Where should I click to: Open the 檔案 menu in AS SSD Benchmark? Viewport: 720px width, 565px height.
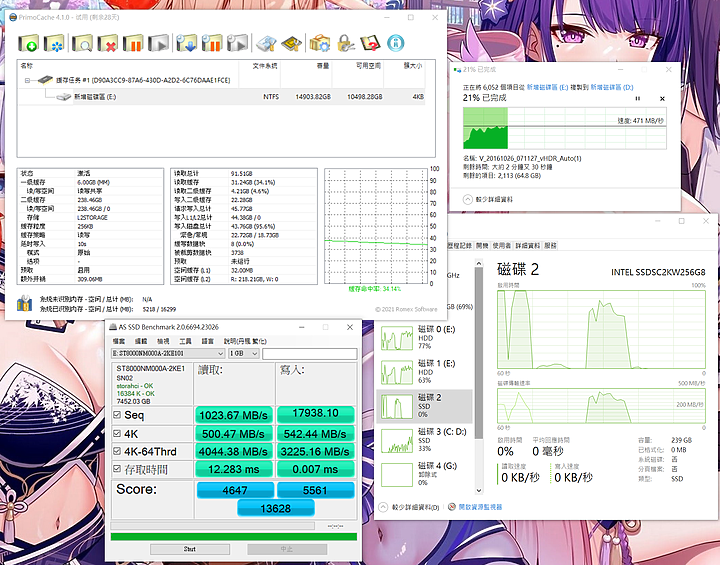(x=119, y=341)
